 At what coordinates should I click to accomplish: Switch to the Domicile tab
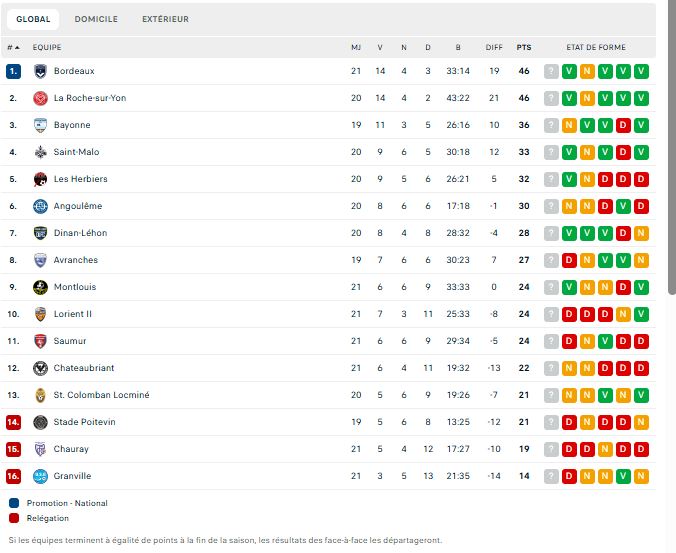(x=96, y=19)
